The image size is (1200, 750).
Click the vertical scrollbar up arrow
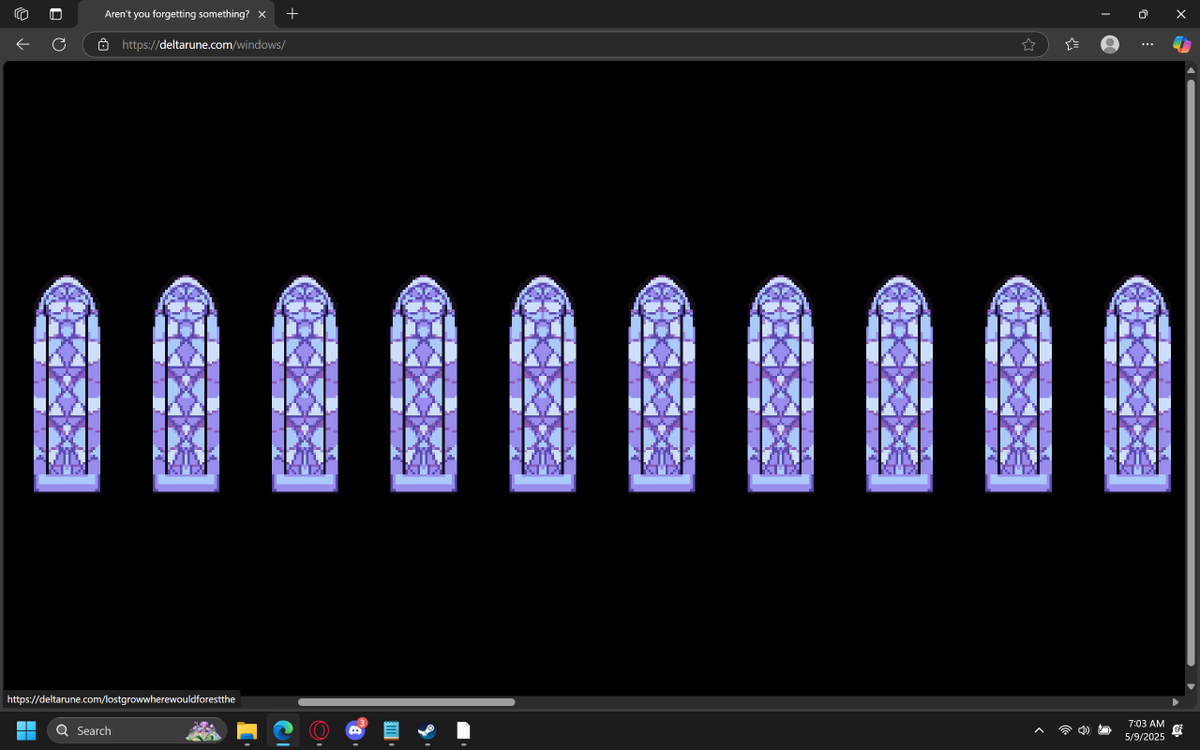pyautogui.click(x=1190, y=69)
